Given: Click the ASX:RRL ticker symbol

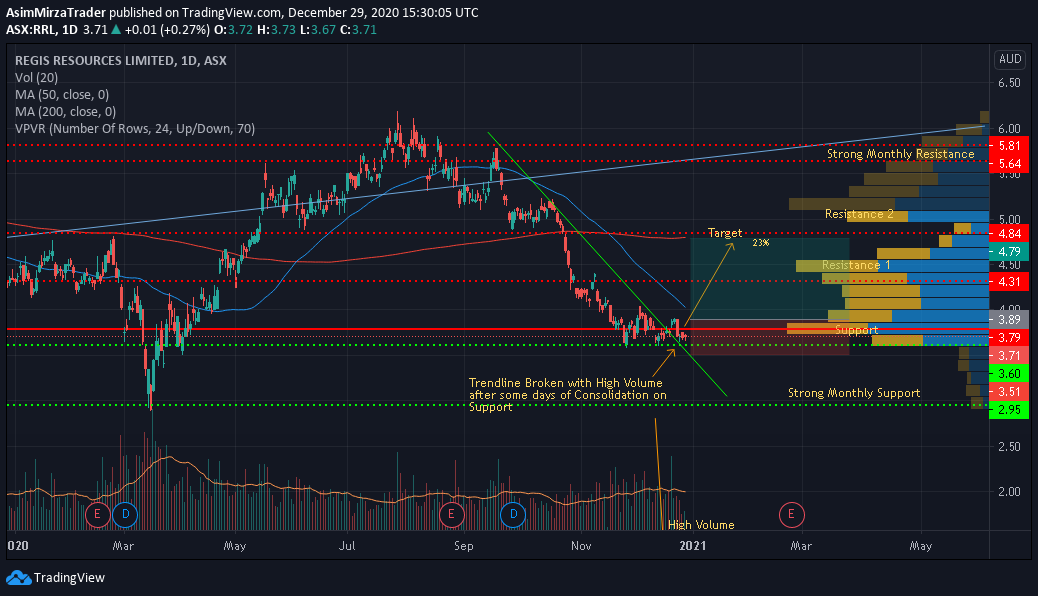Looking at the screenshot, I should 31,30.
